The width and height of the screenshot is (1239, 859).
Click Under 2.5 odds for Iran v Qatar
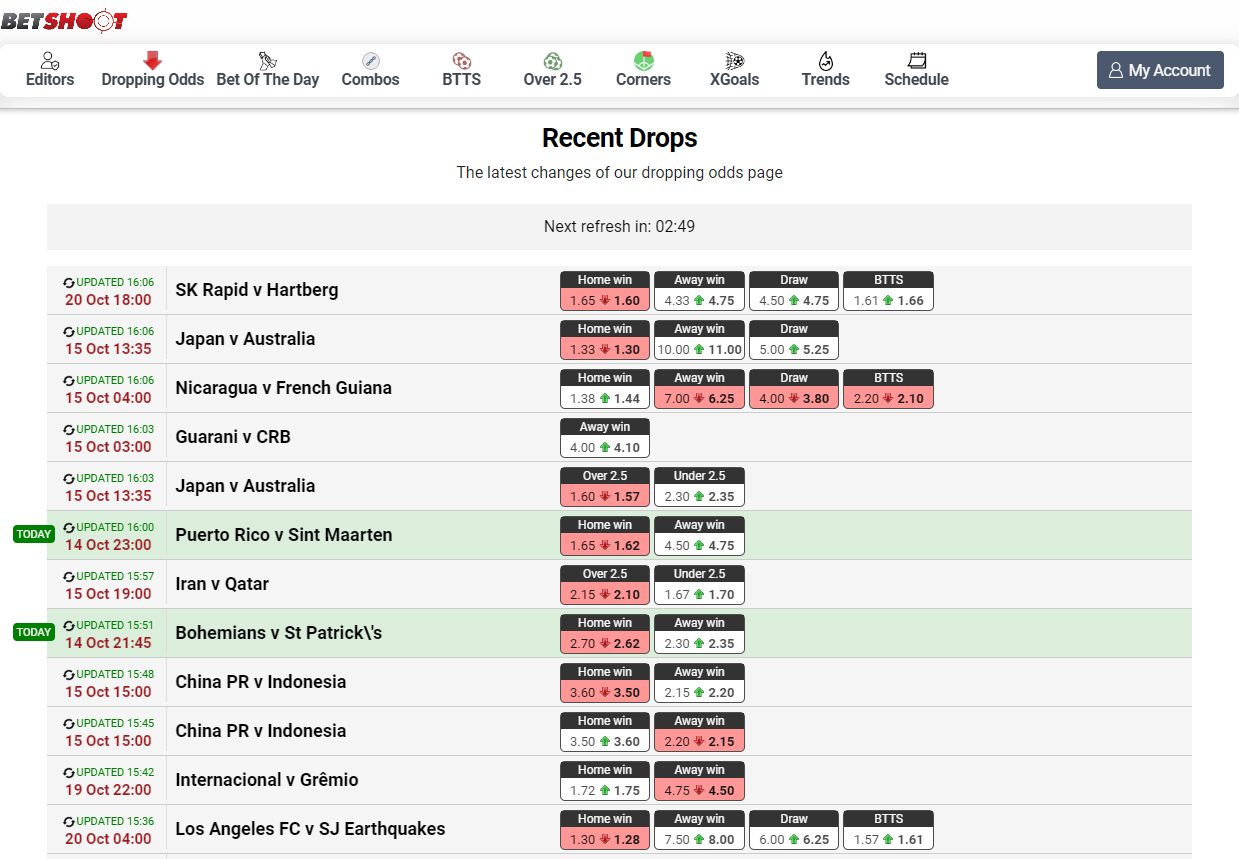click(x=699, y=585)
